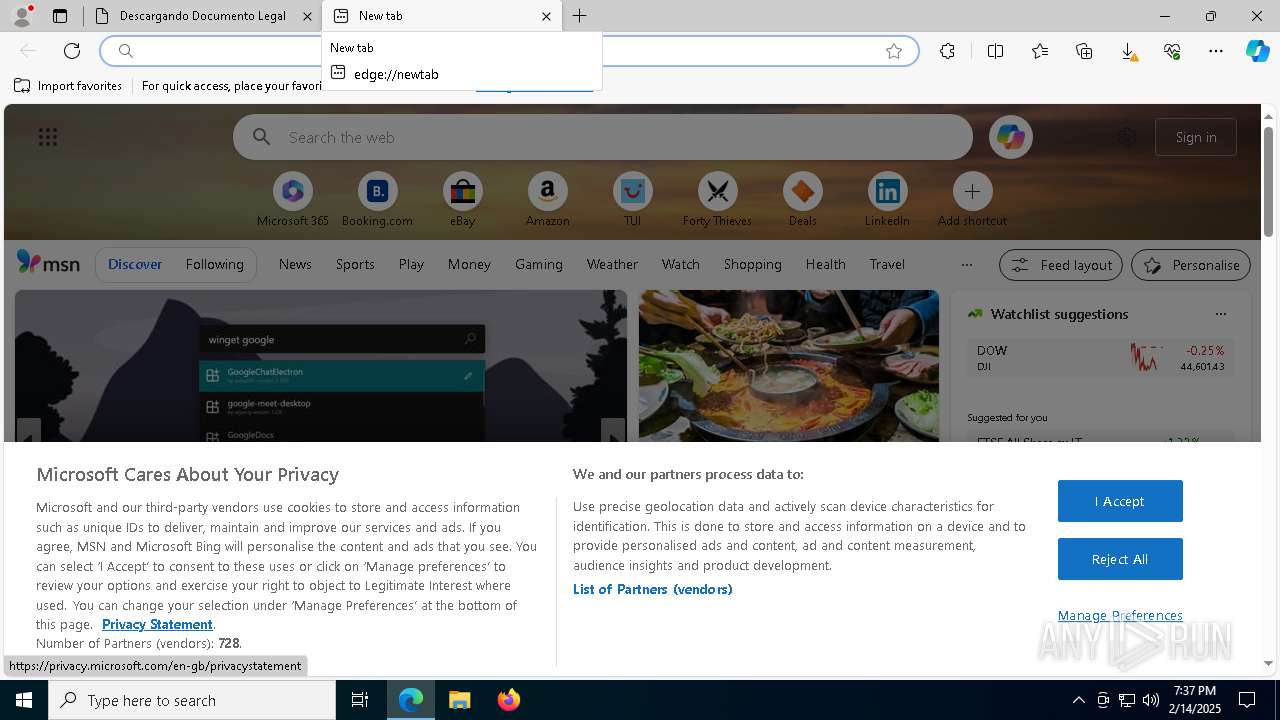Open Booking.com shortcut
This screenshot has height=720, width=1280.
pos(377,200)
